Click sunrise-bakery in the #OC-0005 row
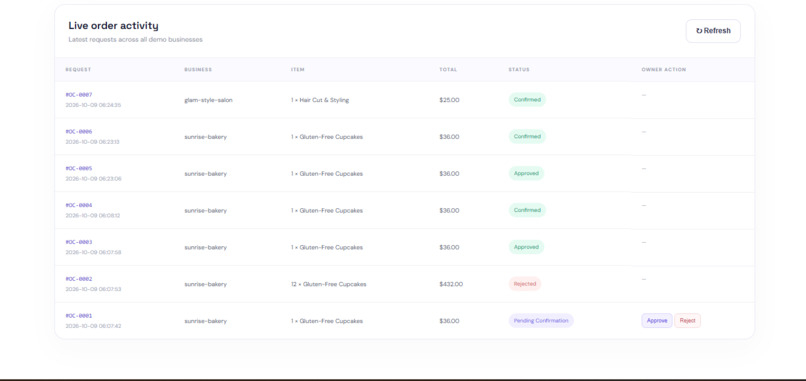The width and height of the screenshot is (806, 381). [205, 174]
